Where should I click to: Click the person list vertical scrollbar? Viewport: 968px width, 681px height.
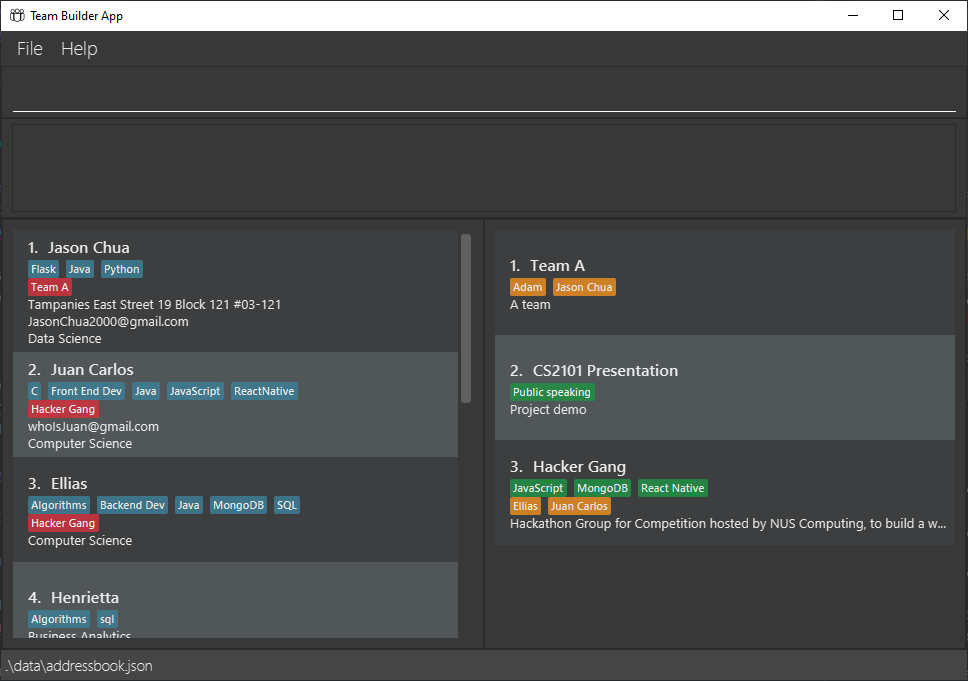[x=465, y=317]
